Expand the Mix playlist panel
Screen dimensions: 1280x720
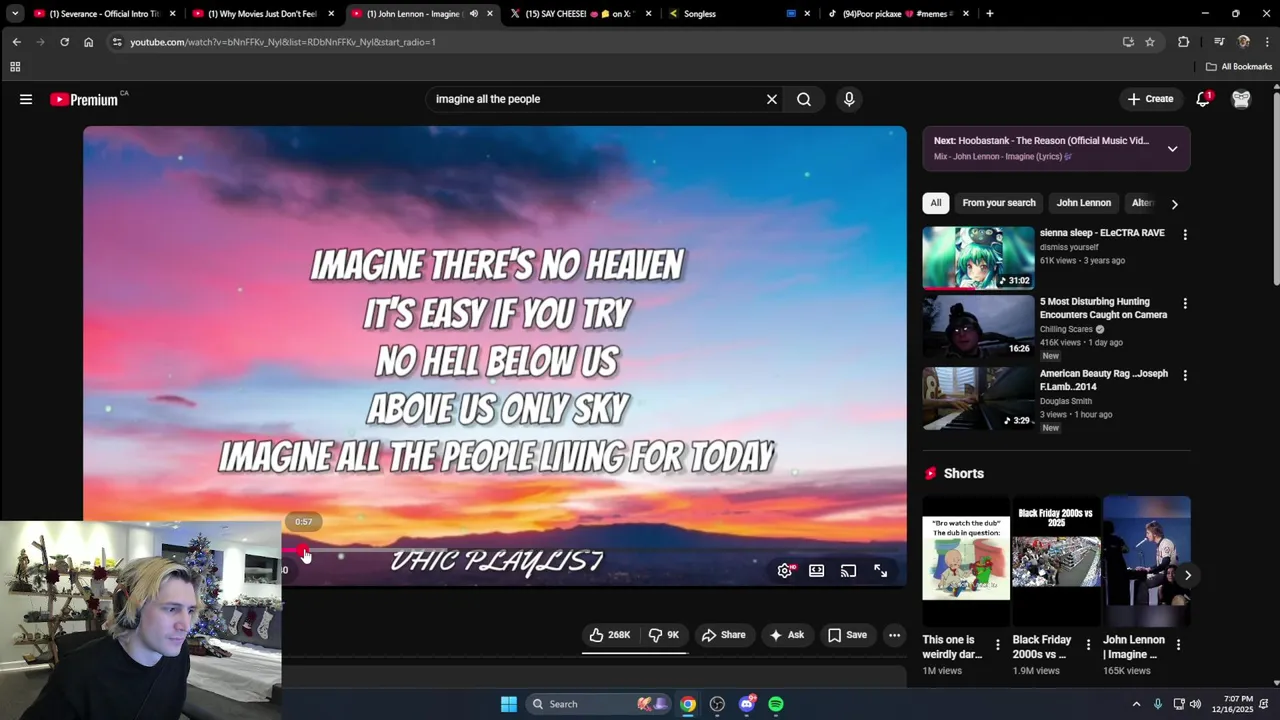(1172, 149)
